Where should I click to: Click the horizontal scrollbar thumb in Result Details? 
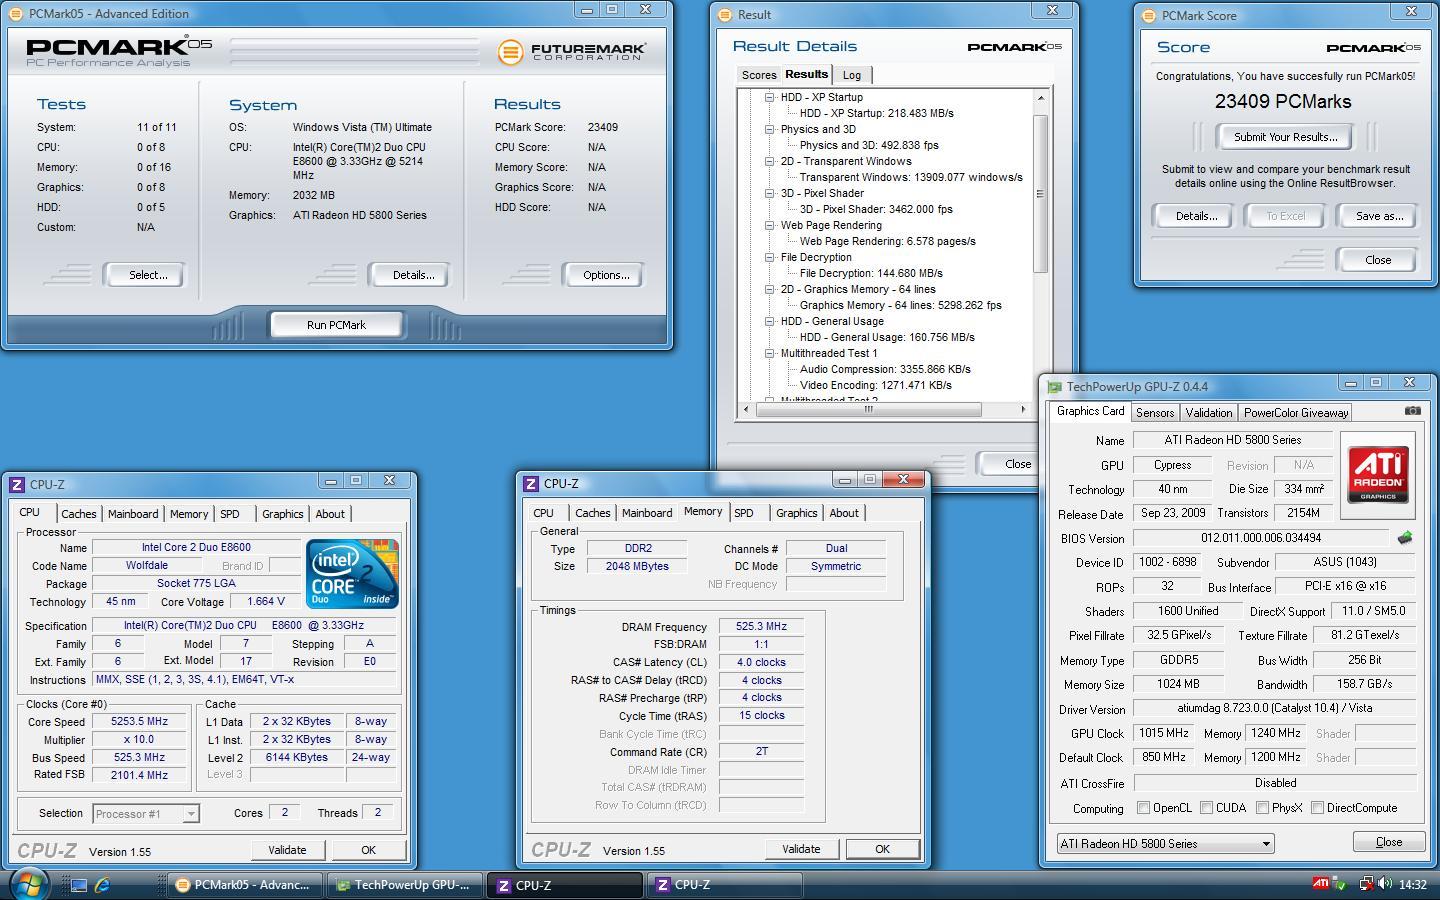point(867,409)
